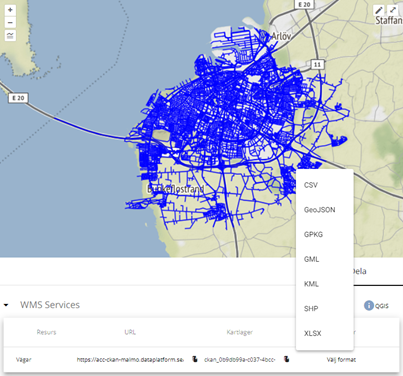Zoom in on the map
403x376 pixels.
[x=10, y=10]
